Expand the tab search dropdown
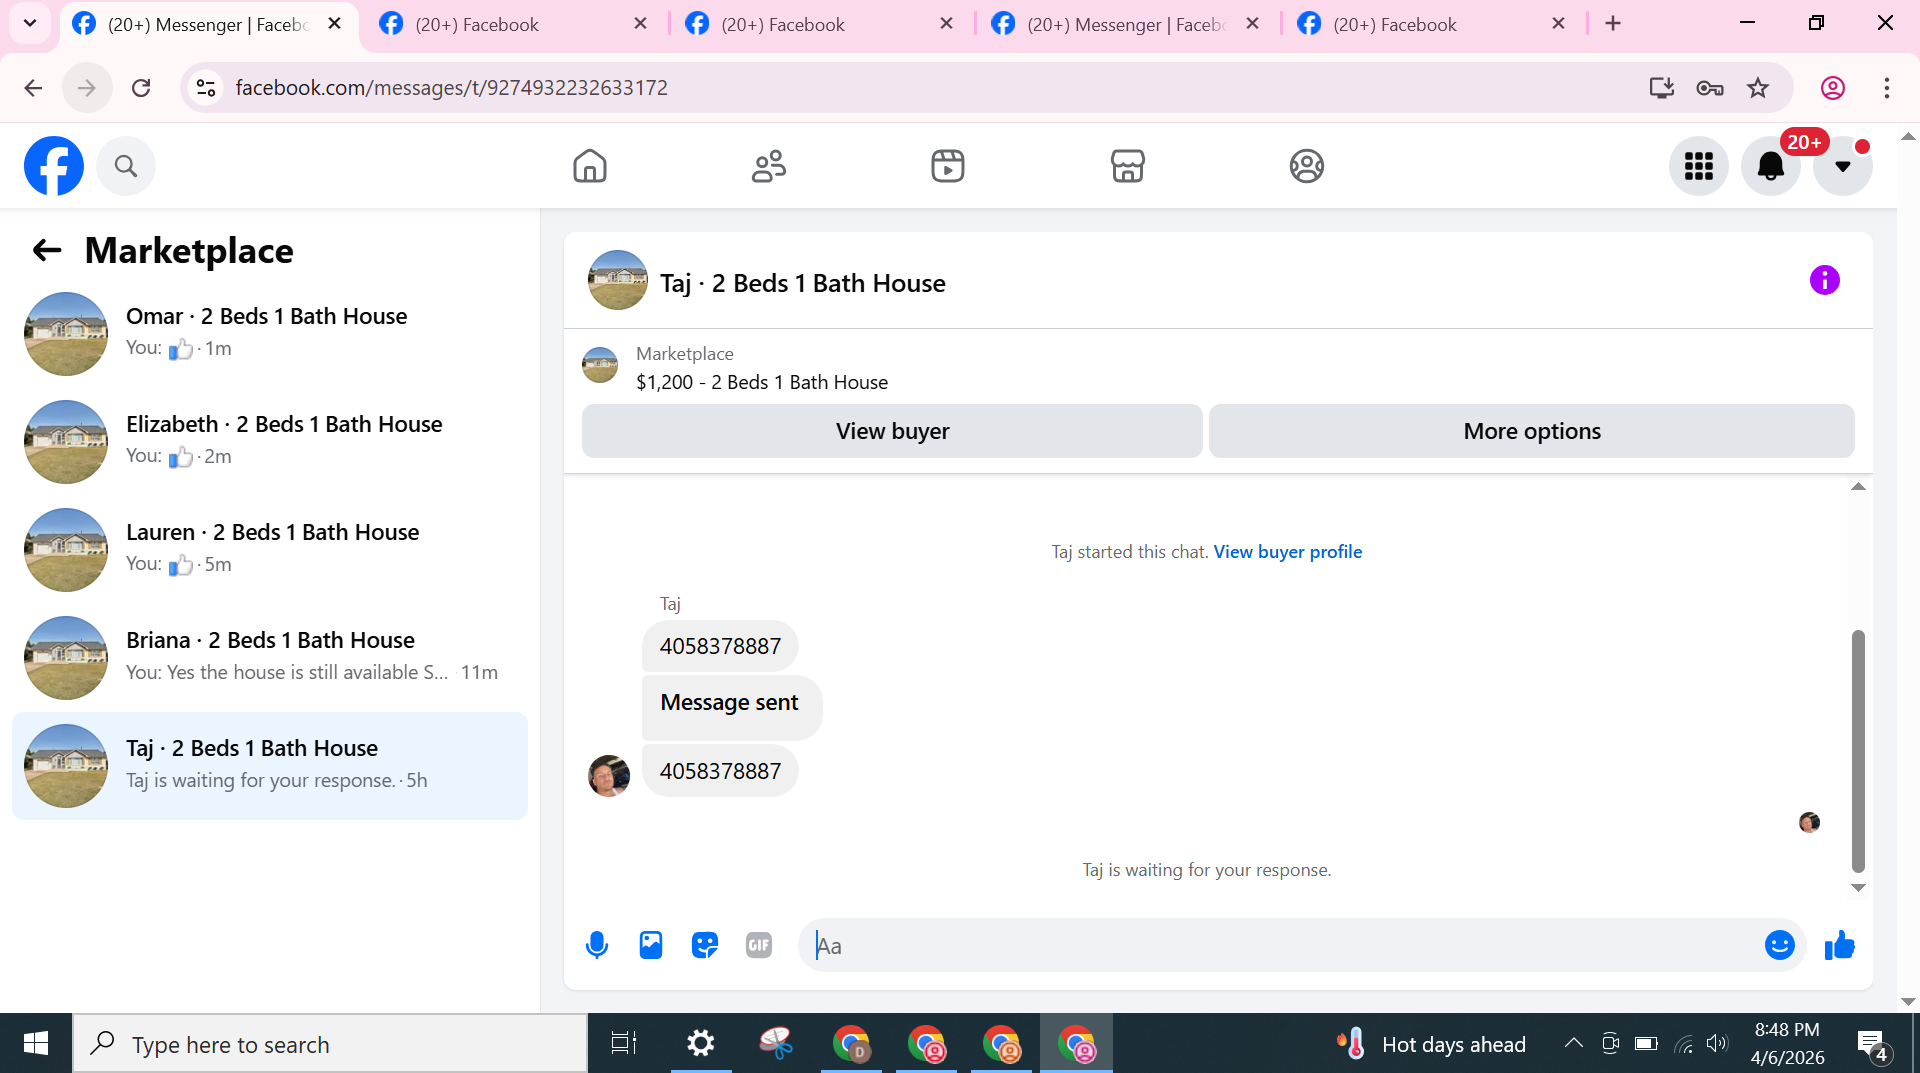The width and height of the screenshot is (1920, 1073). click(x=30, y=23)
